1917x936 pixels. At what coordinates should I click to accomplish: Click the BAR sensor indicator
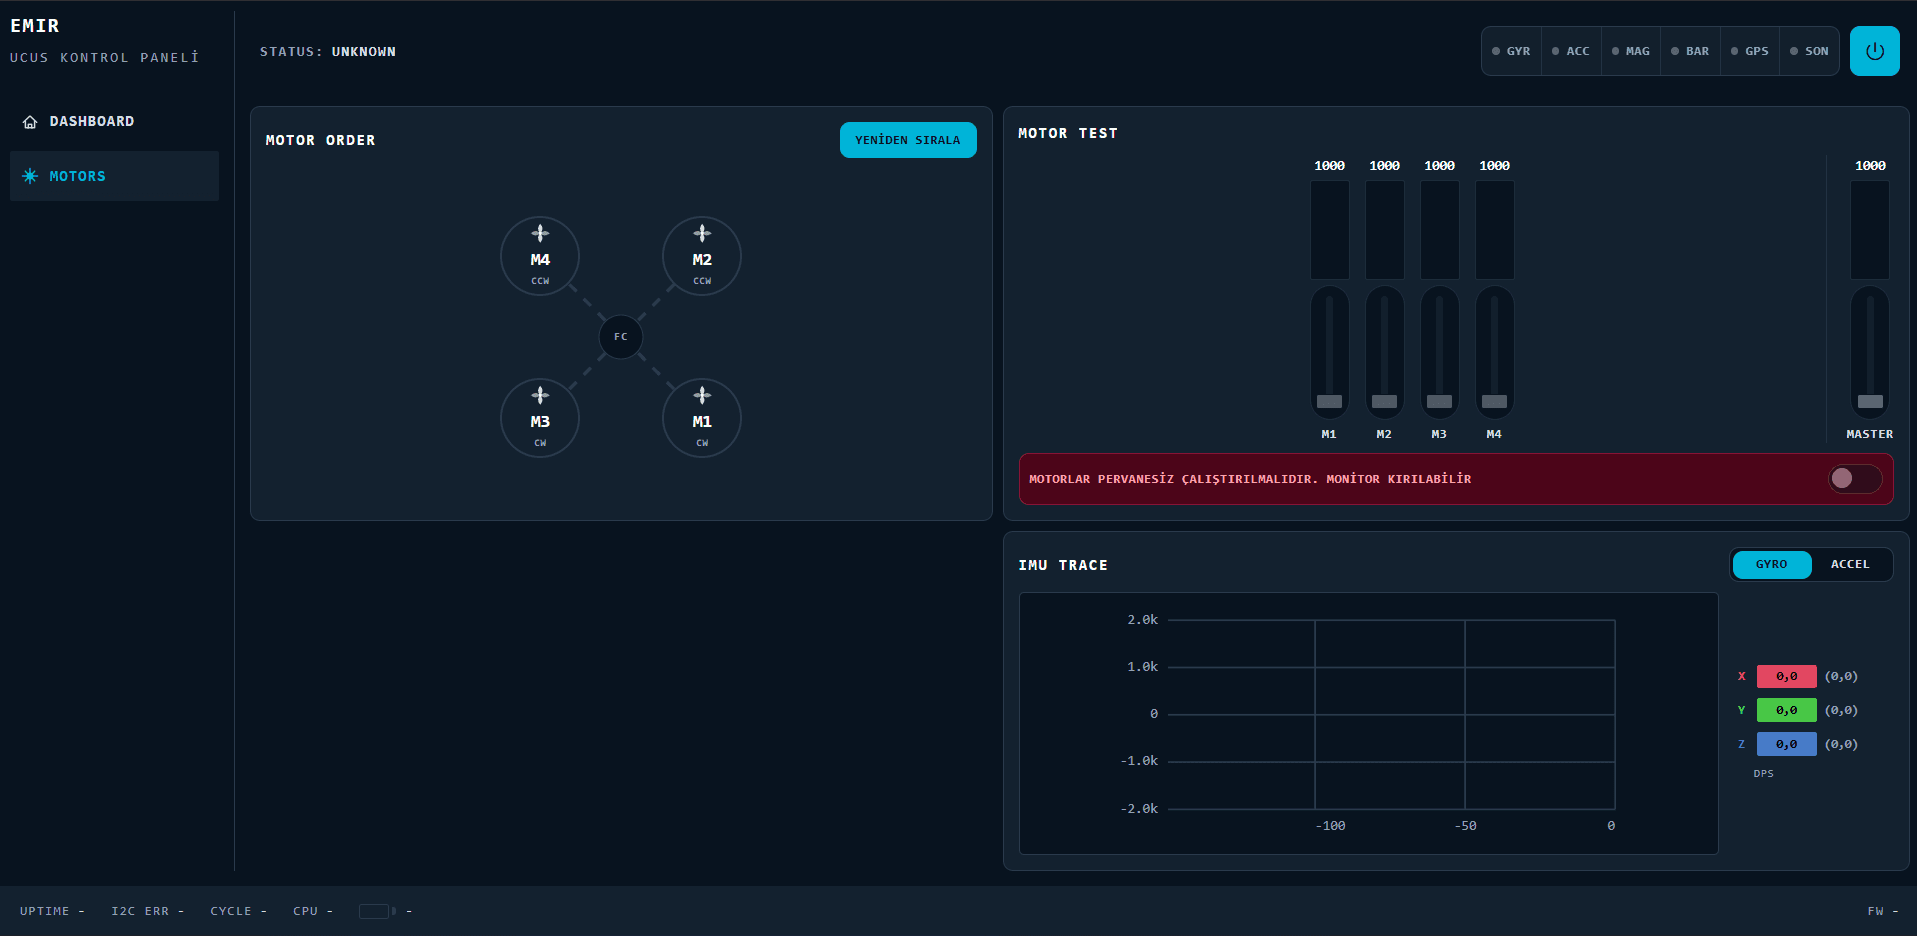click(1690, 51)
